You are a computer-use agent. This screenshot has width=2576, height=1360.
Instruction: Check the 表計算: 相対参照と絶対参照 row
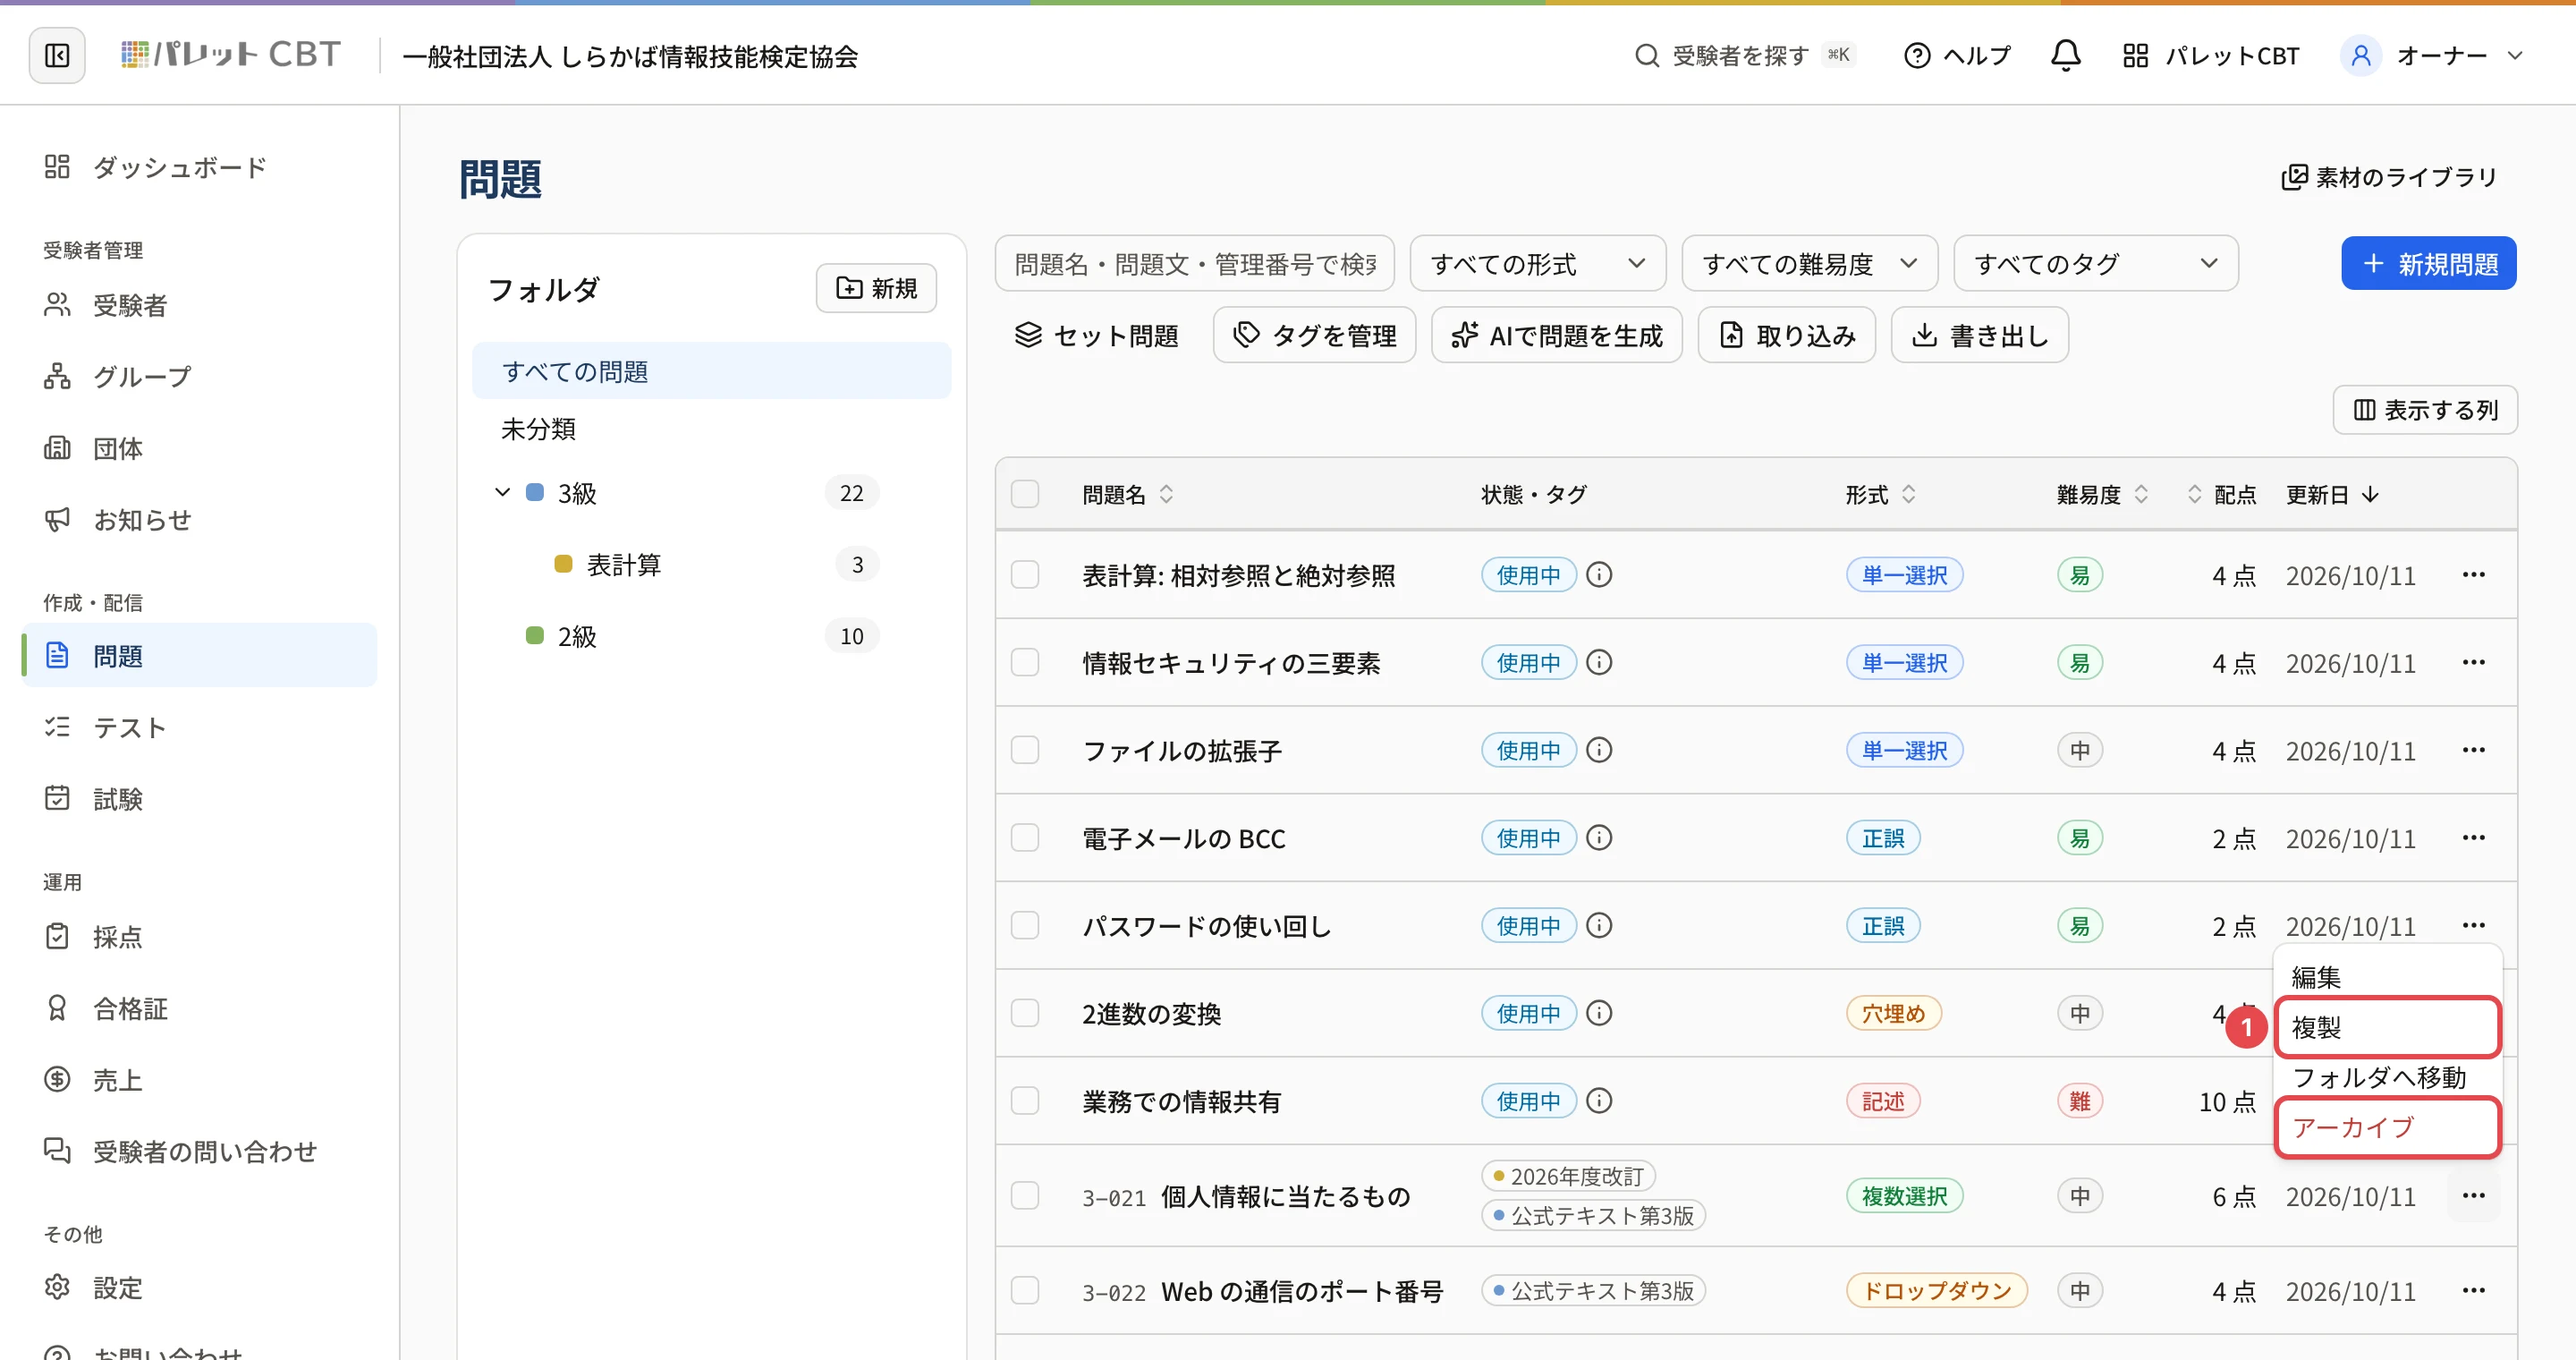click(1024, 575)
